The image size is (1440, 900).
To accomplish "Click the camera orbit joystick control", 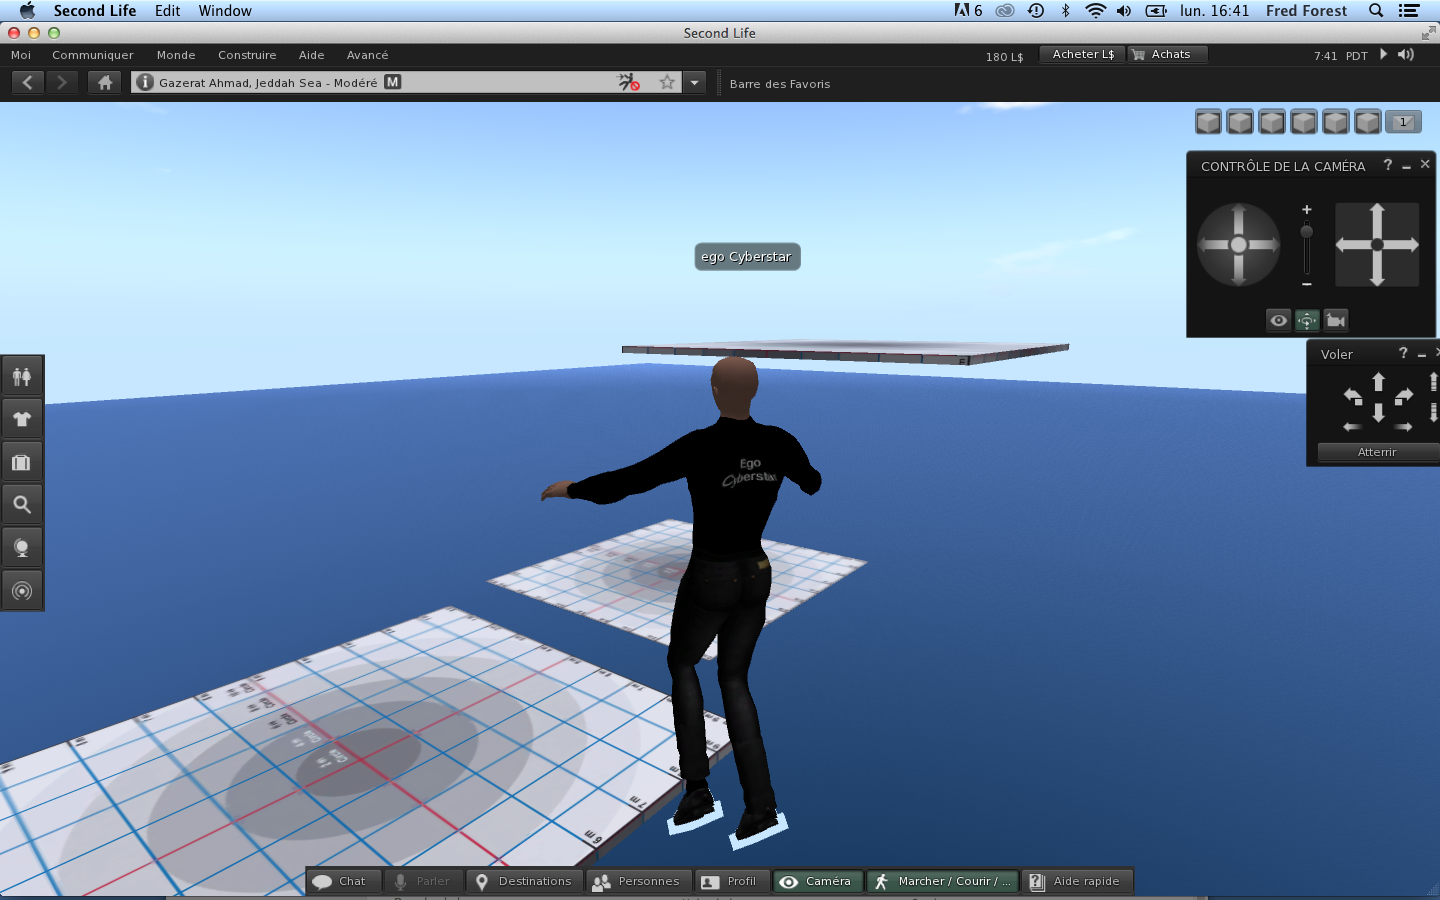I will (x=1239, y=245).
